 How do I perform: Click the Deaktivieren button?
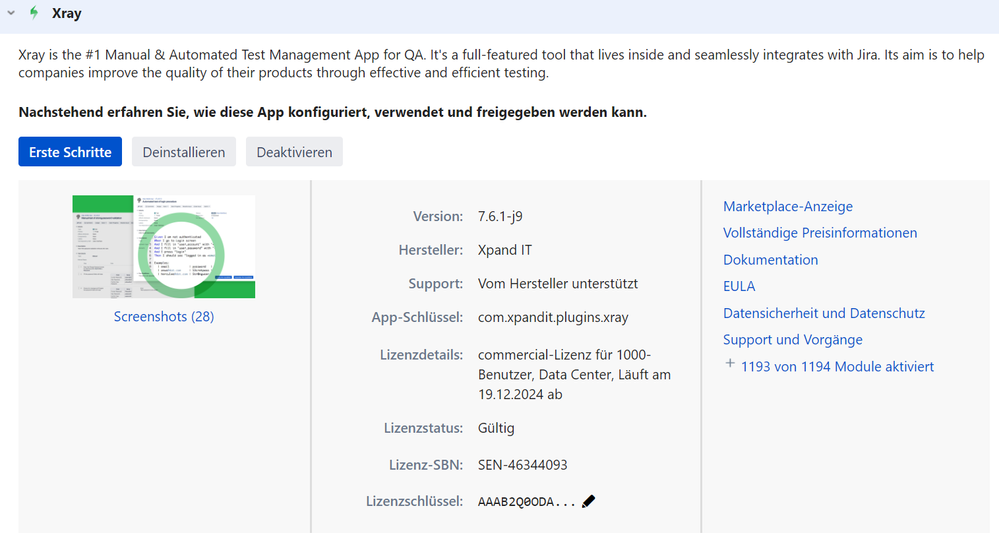point(294,152)
